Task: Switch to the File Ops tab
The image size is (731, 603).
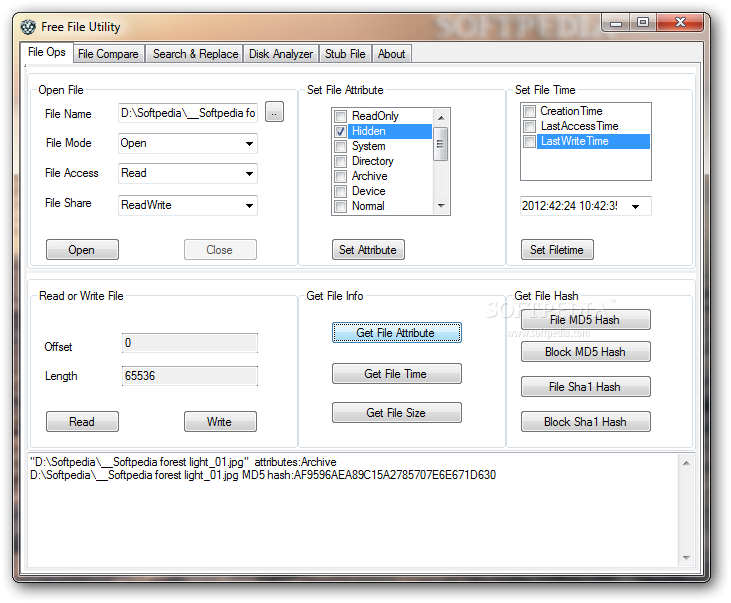Action: [47, 52]
